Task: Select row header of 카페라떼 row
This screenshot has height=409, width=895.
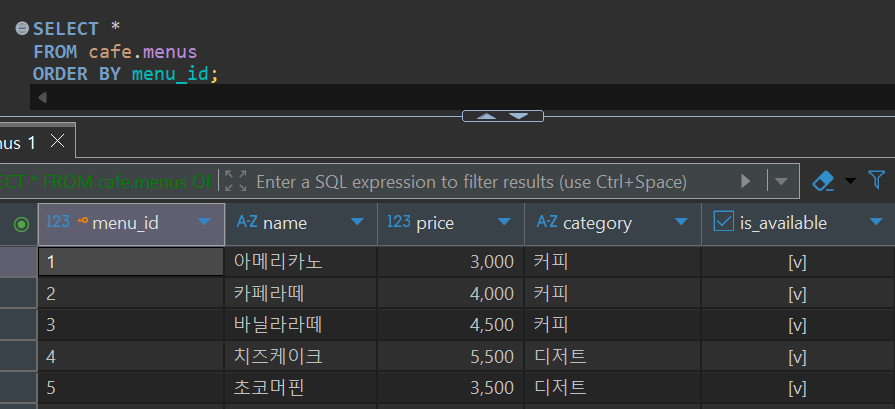Action: tap(18, 293)
